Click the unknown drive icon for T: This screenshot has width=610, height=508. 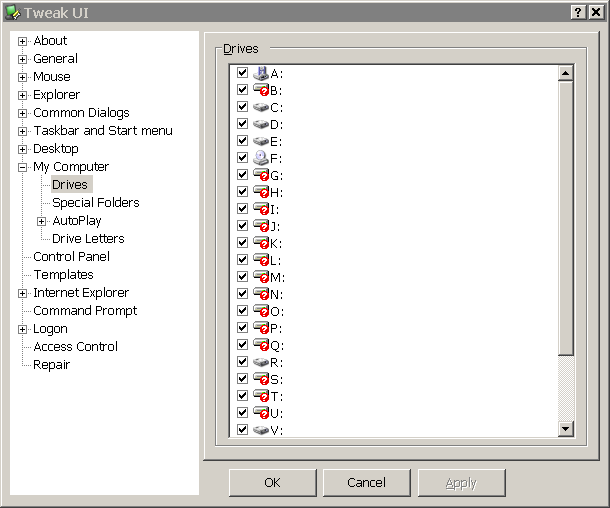point(261,396)
